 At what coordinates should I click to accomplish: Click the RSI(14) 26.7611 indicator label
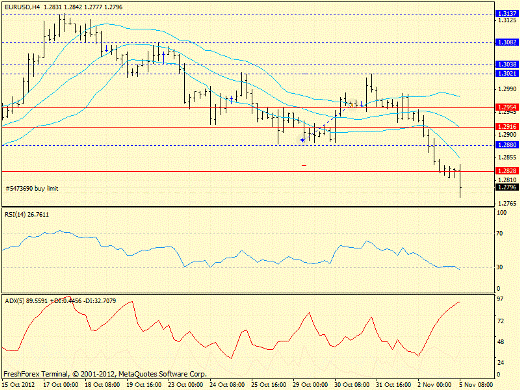point(27,215)
